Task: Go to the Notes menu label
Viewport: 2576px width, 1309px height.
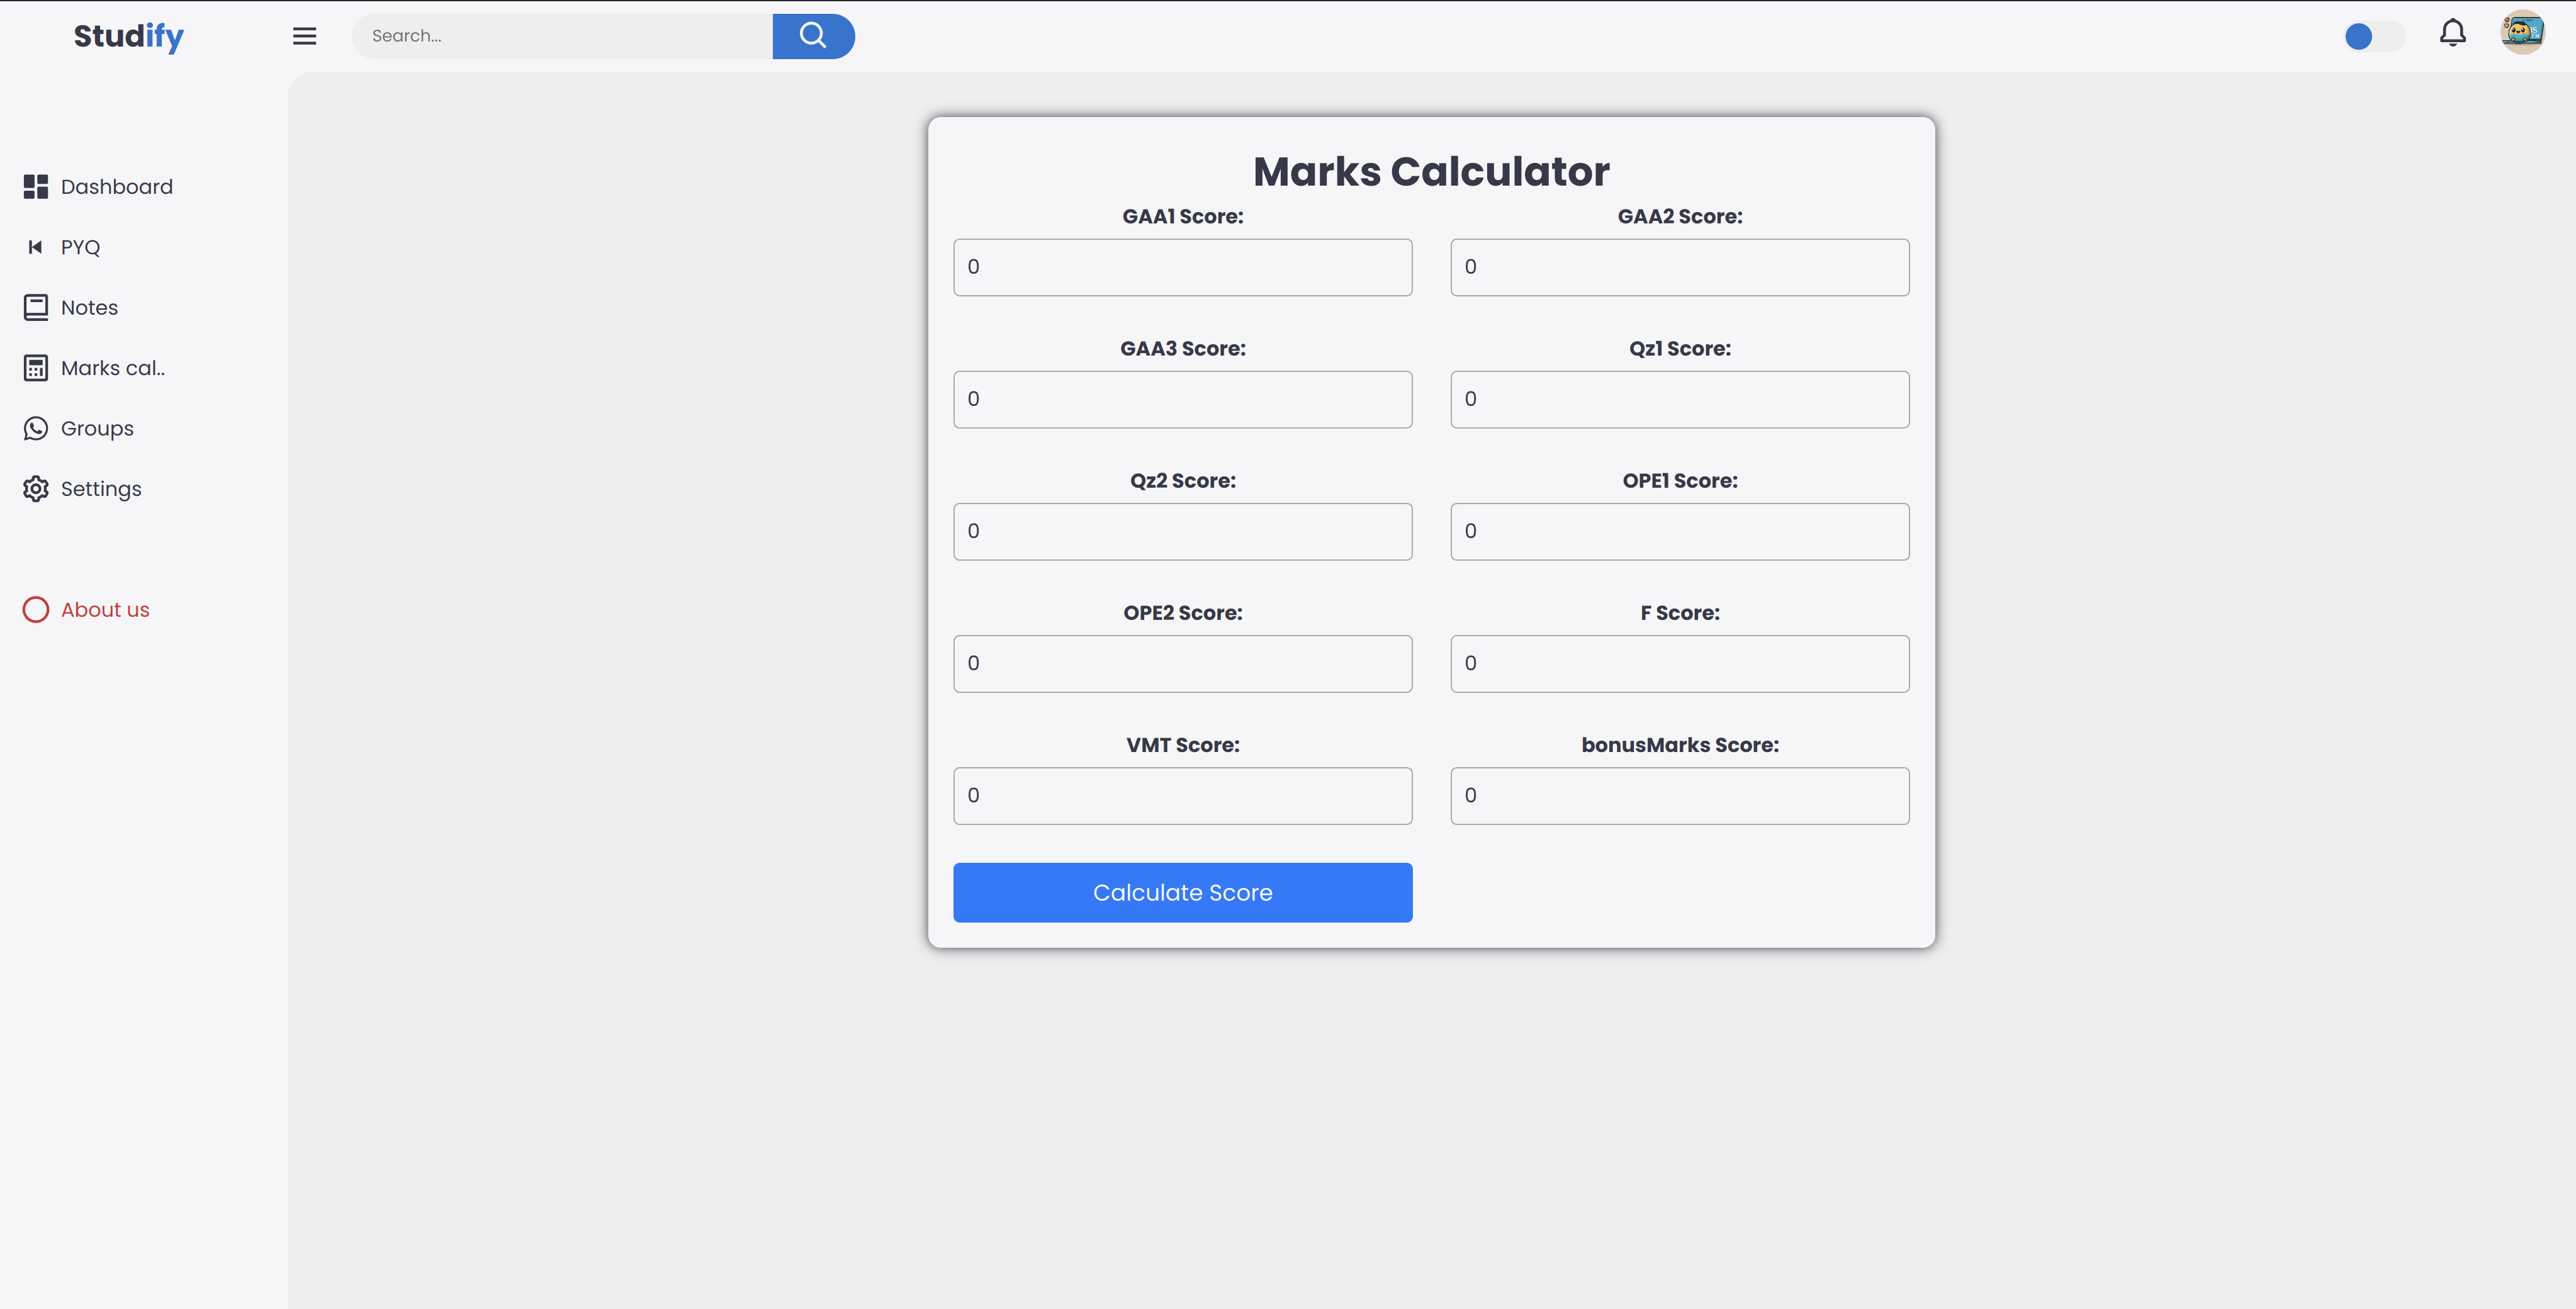Action: point(89,308)
